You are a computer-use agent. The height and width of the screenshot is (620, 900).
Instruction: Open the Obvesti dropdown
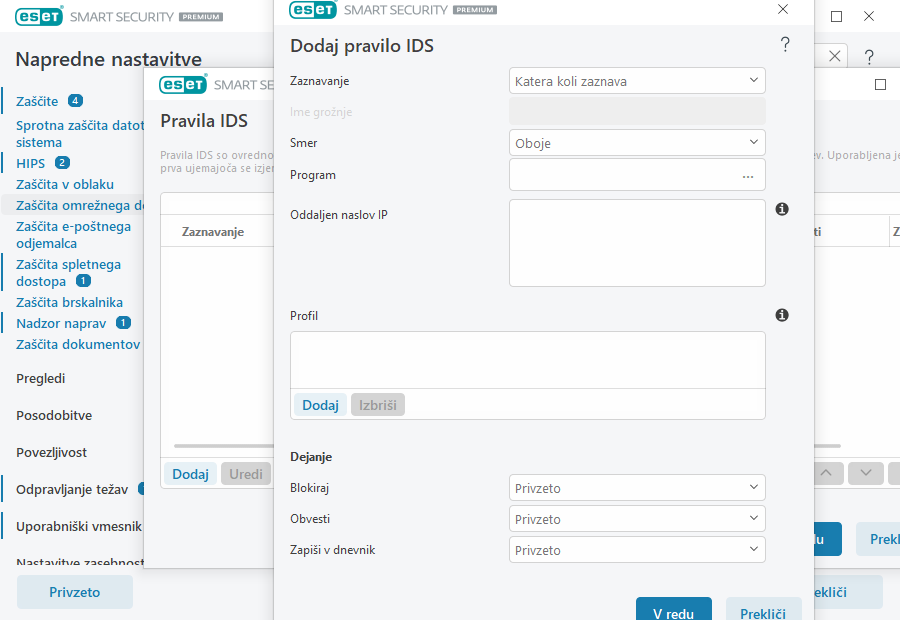click(x=637, y=519)
